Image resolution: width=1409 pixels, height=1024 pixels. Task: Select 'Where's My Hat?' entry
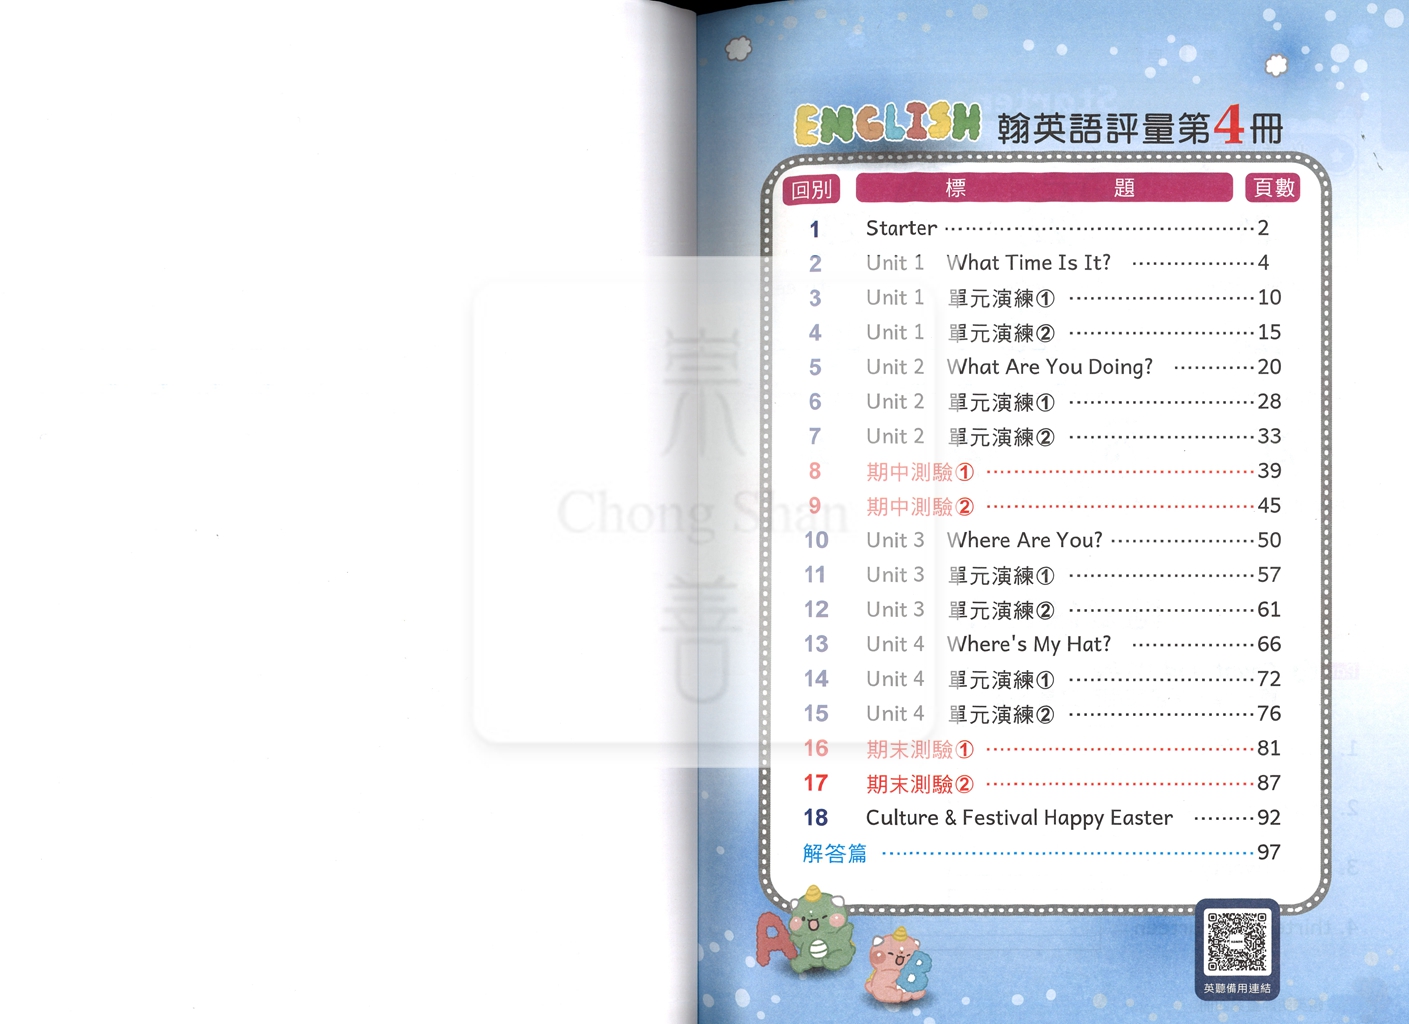[x=1029, y=644]
